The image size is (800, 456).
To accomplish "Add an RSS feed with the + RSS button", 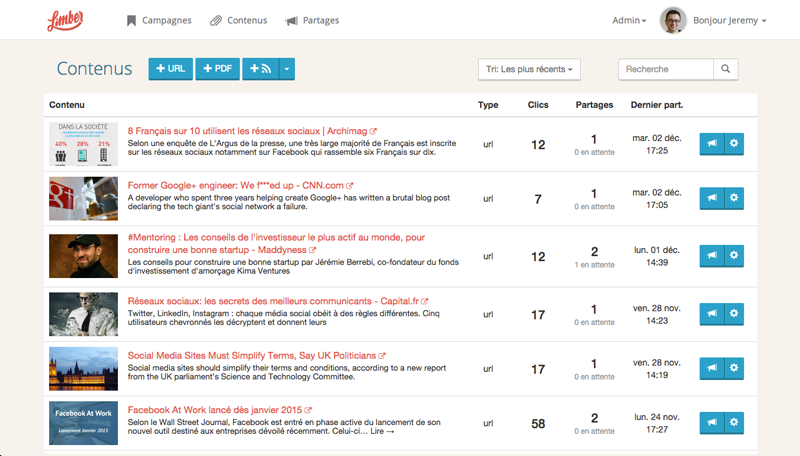I will click(x=261, y=69).
